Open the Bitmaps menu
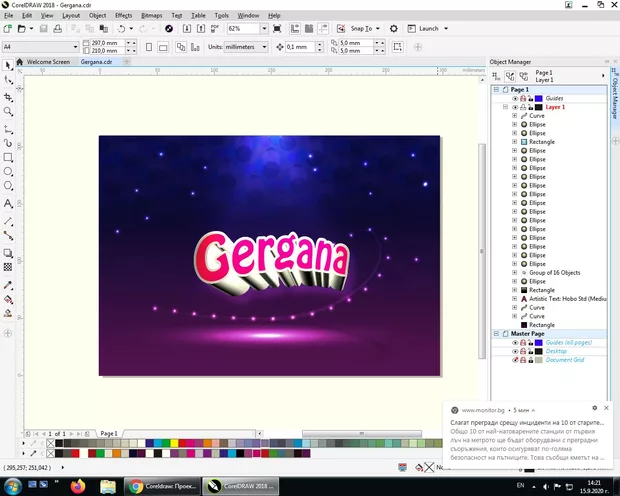 coord(151,16)
